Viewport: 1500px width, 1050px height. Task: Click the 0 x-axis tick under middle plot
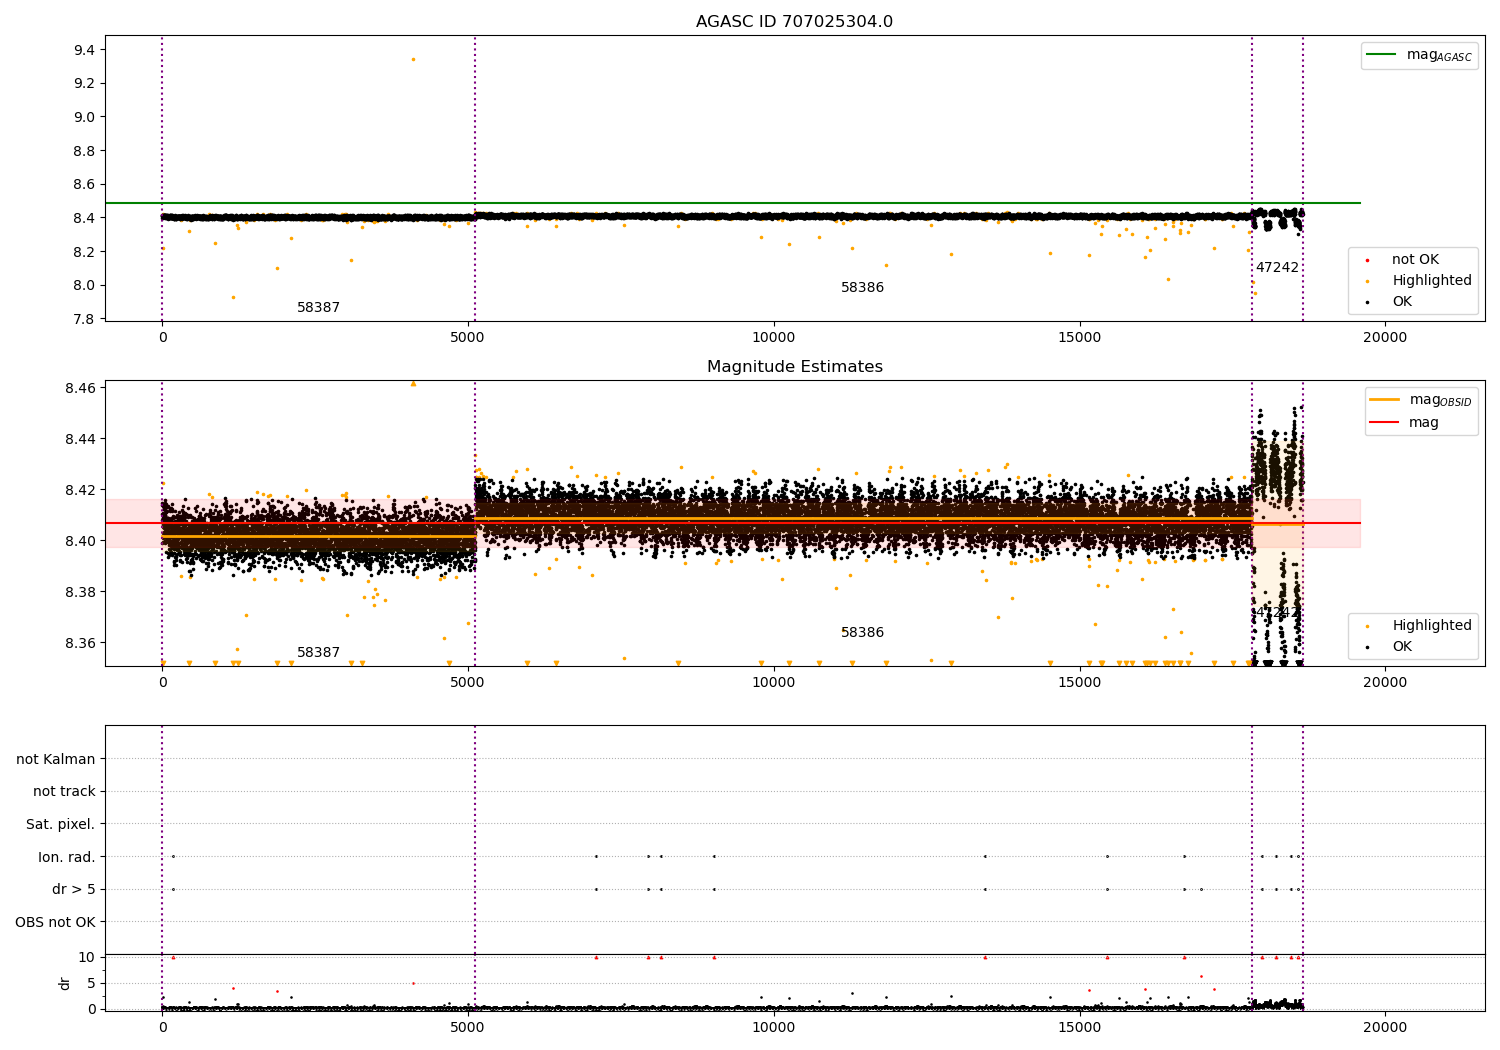(x=162, y=683)
